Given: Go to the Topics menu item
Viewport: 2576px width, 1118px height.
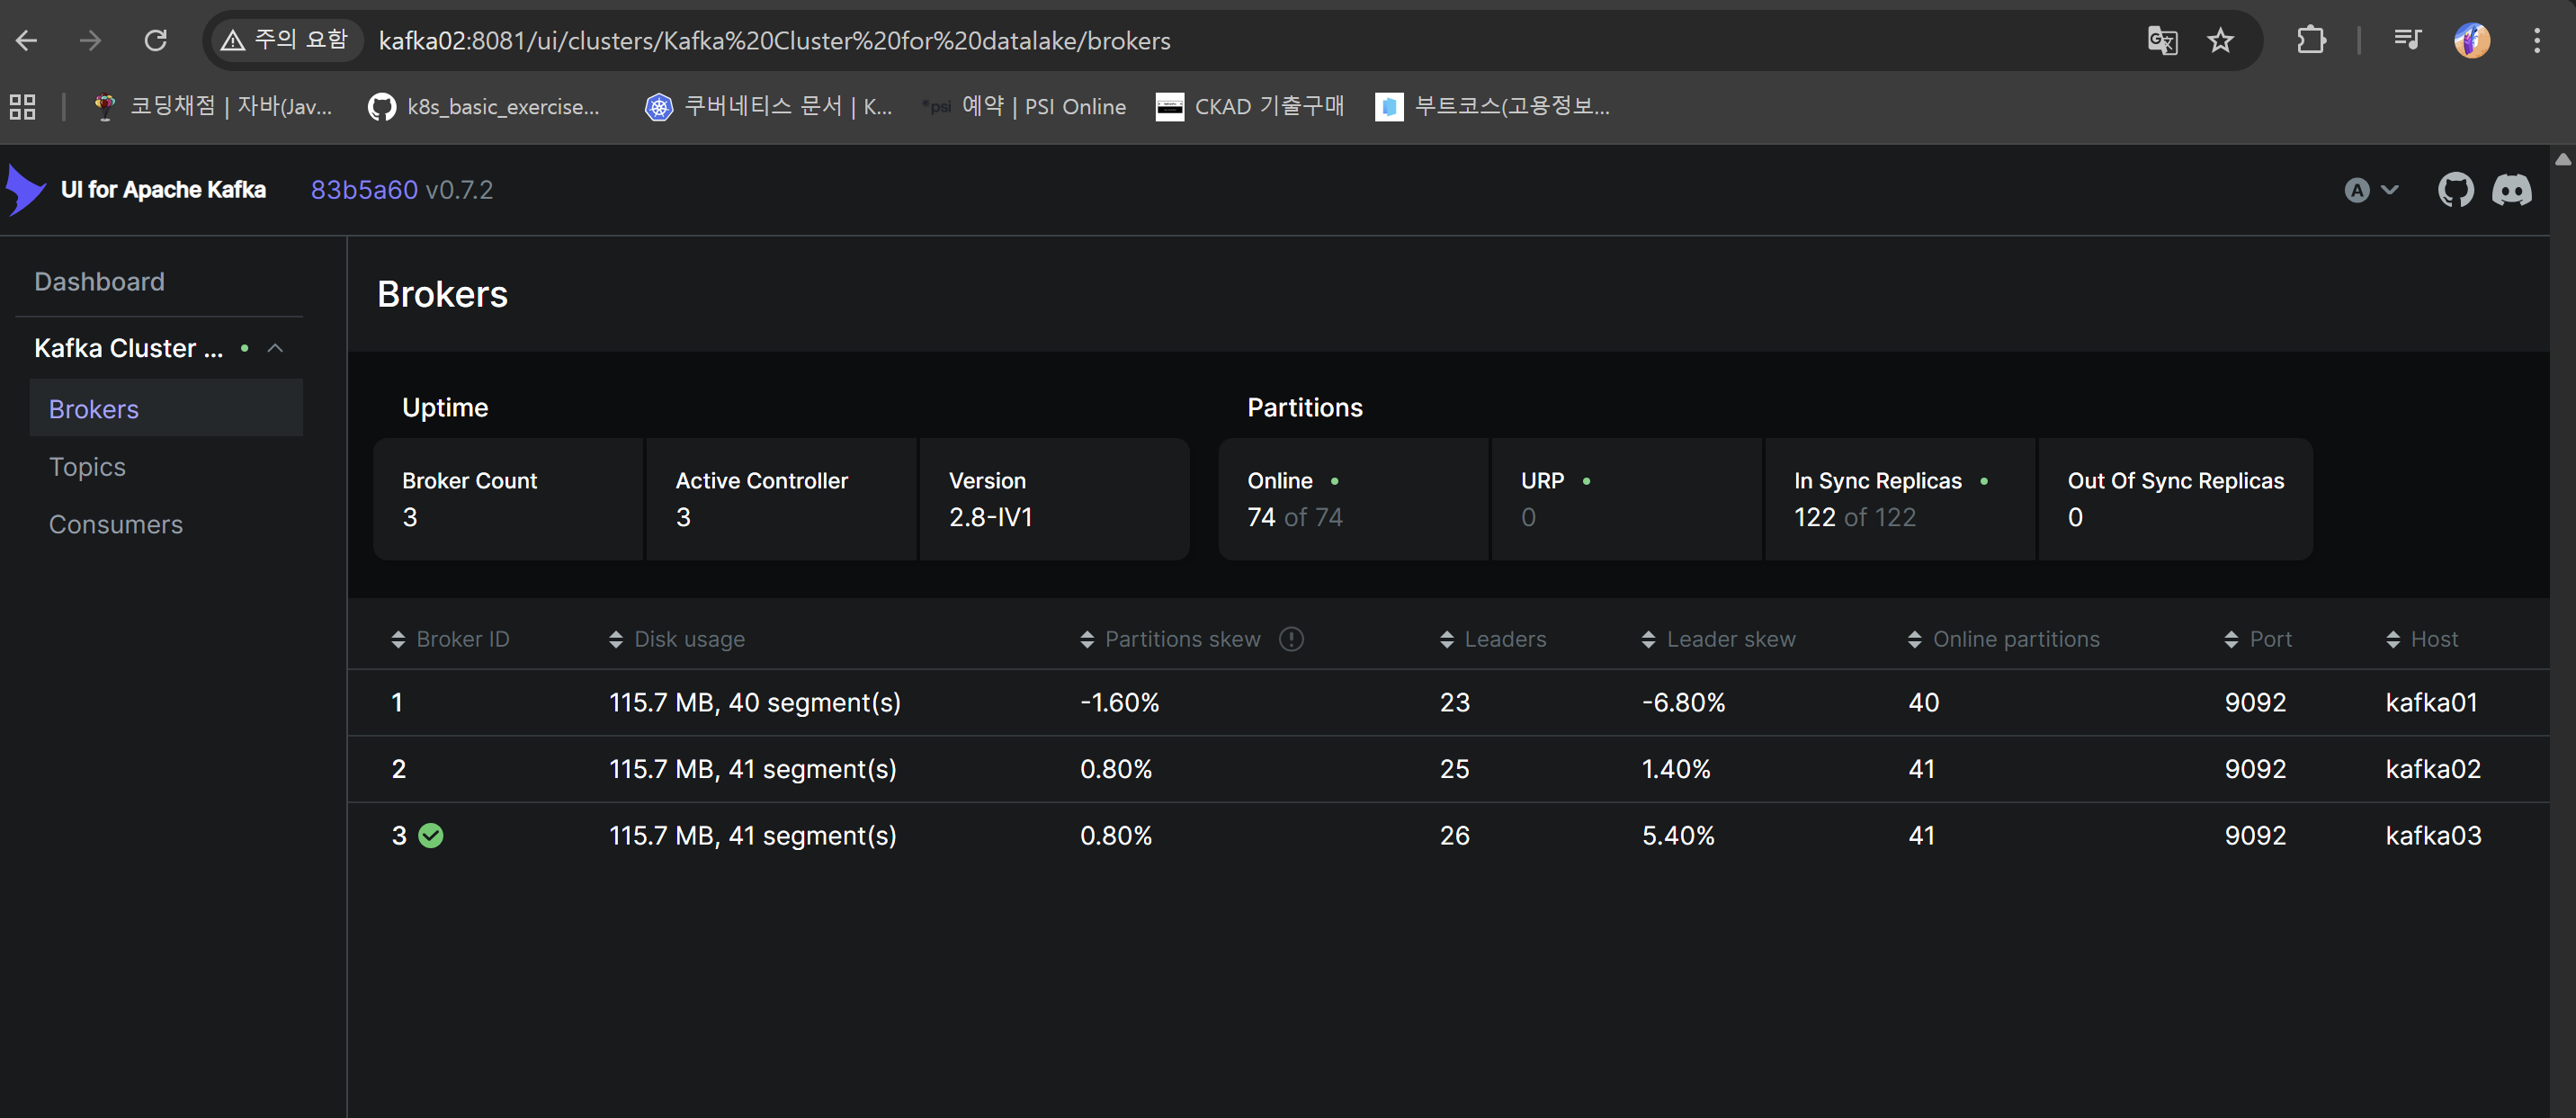Looking at the screenshot, I should (87, 467).
